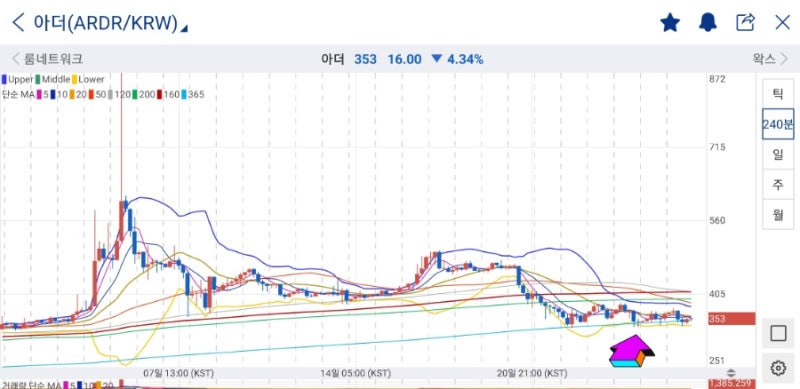Screen dimensions: 800x389
Task: Go to next coin 왁스
Action: tap(770, 59)
